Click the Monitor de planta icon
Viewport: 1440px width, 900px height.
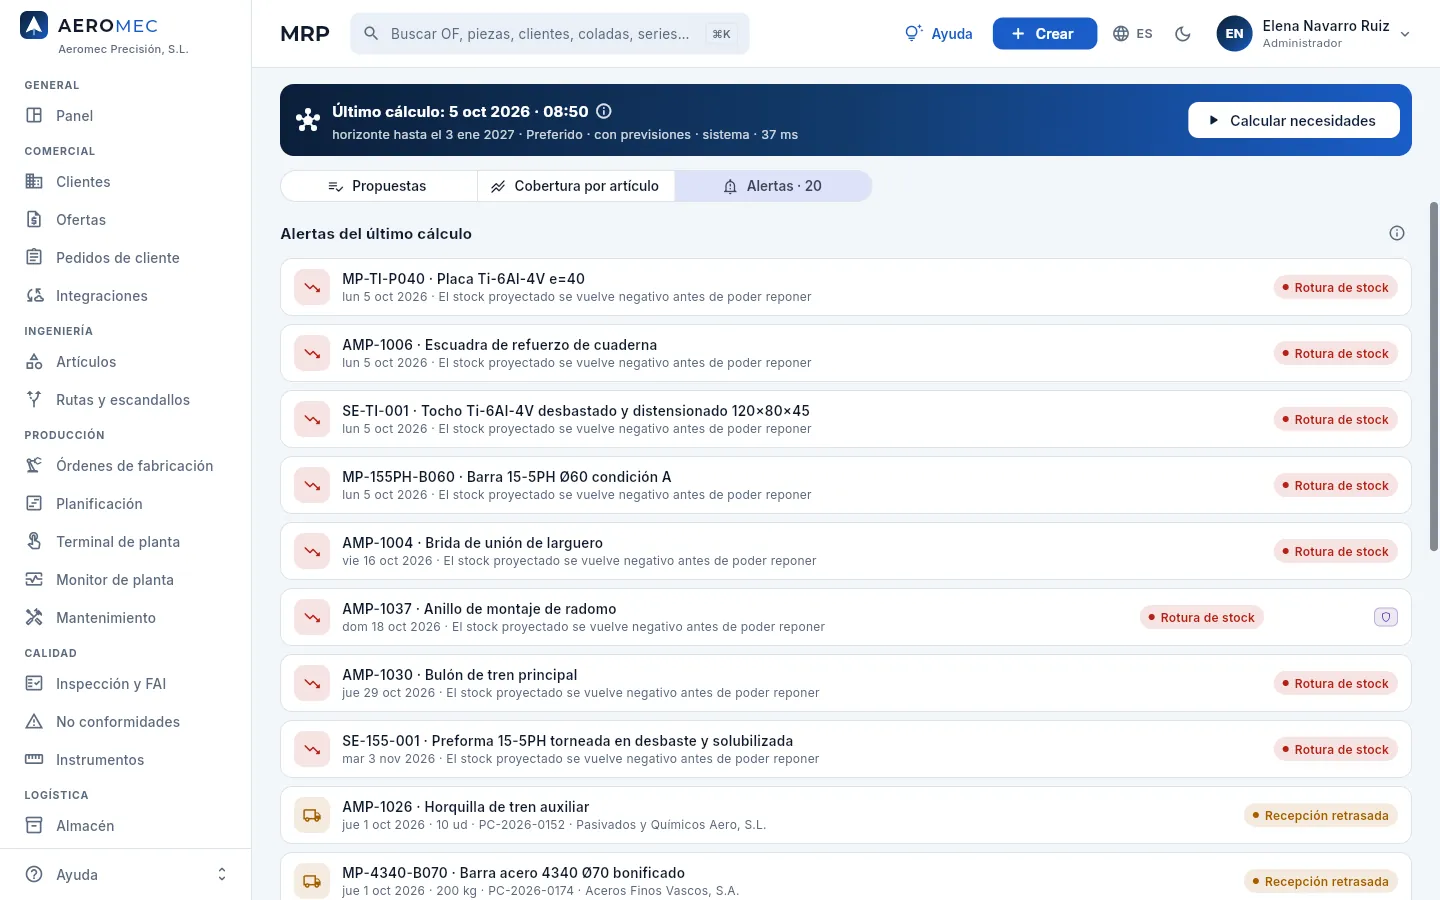tap(34, 579)
